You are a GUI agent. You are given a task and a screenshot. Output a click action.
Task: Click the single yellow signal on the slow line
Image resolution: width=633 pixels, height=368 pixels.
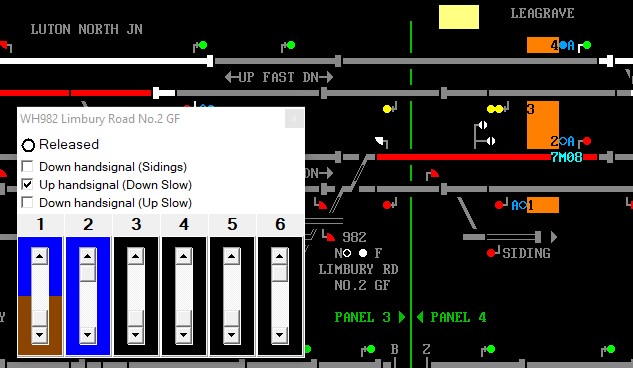click(x=387, y=109)
